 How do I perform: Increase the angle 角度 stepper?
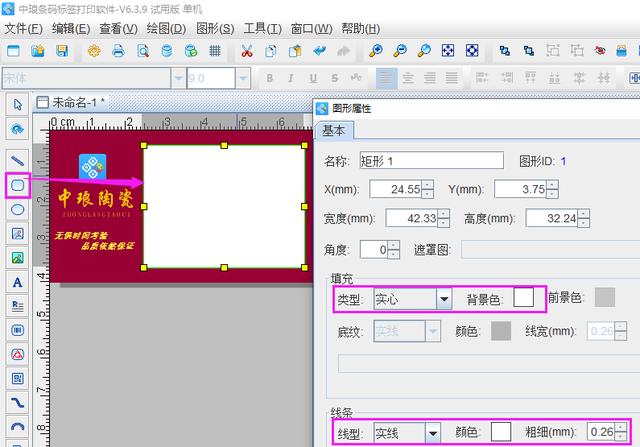pos(393,245)
